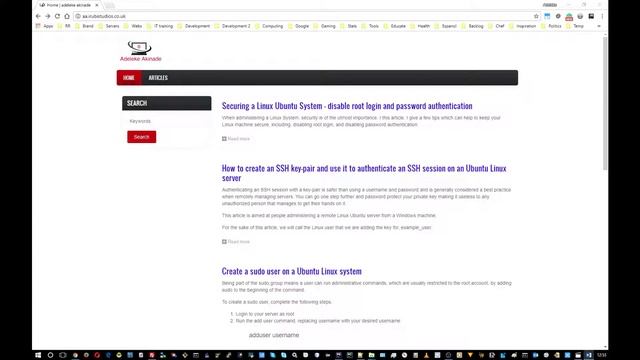640x360 pixels.
Task: Click the page vertical scrollbar thumb
Action: [x=605, y=103]
